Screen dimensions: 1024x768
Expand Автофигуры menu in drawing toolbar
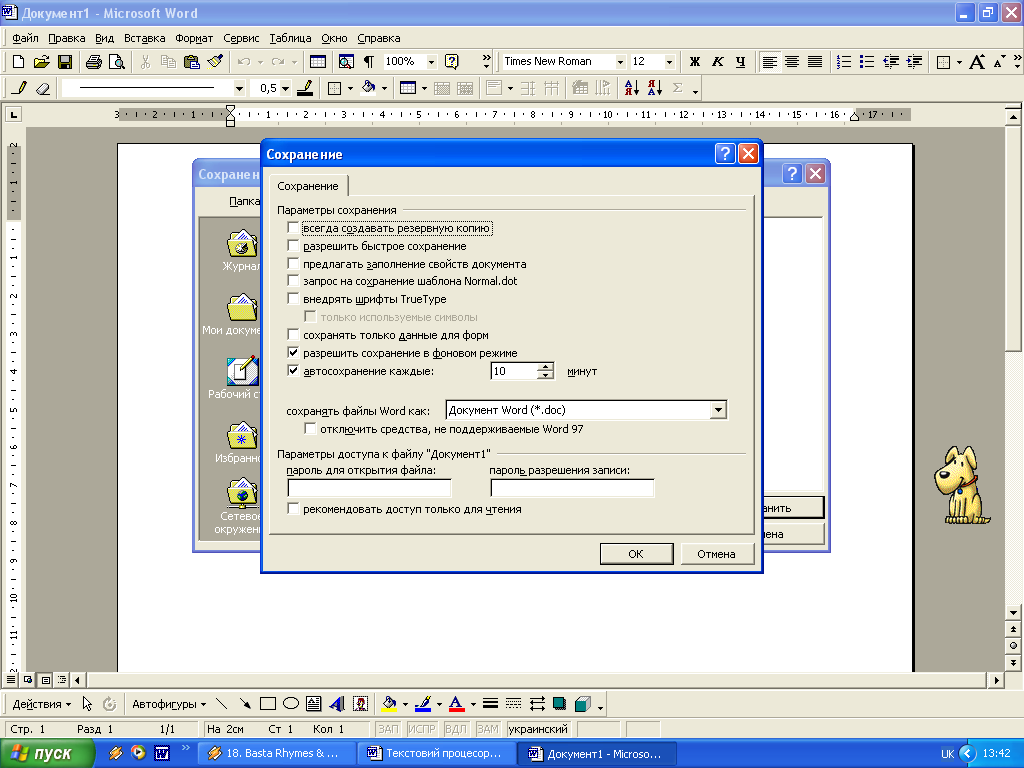pyautogui.click(x=169, y=704)
